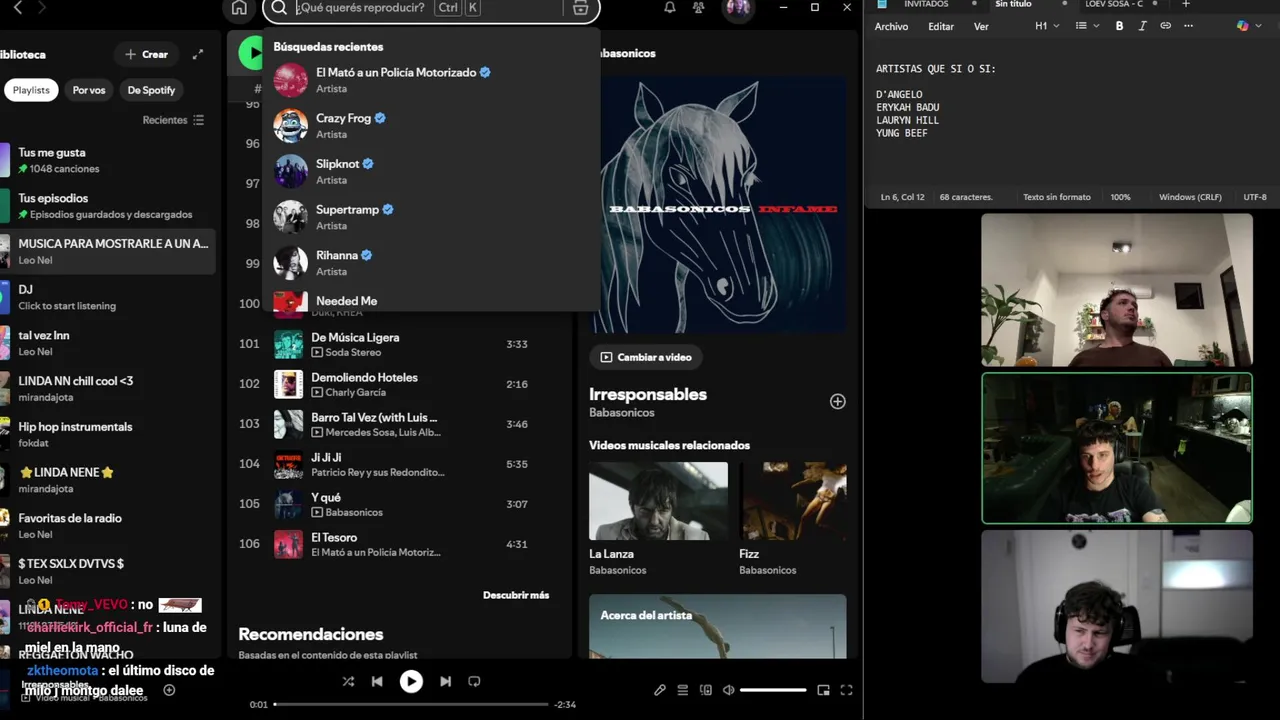The height and width of the screenshot is (720, 1280).
Task: Open the mini player icon
Action: click(823, 690)
